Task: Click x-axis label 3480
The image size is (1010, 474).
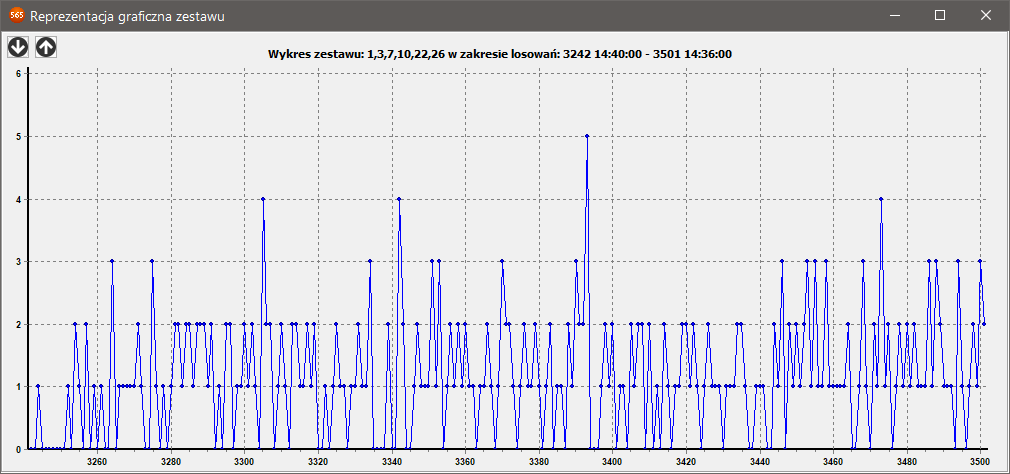Action: [x=906, y=461]
